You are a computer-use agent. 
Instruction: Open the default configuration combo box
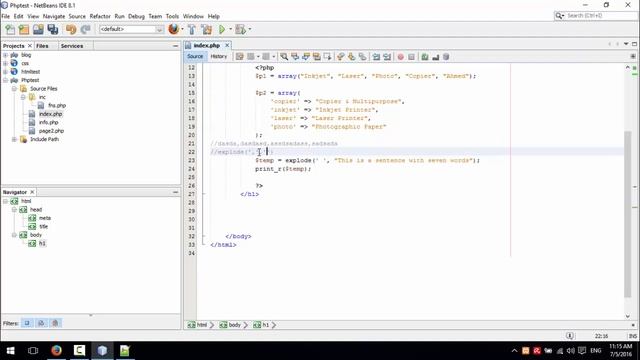click(131, 29)
